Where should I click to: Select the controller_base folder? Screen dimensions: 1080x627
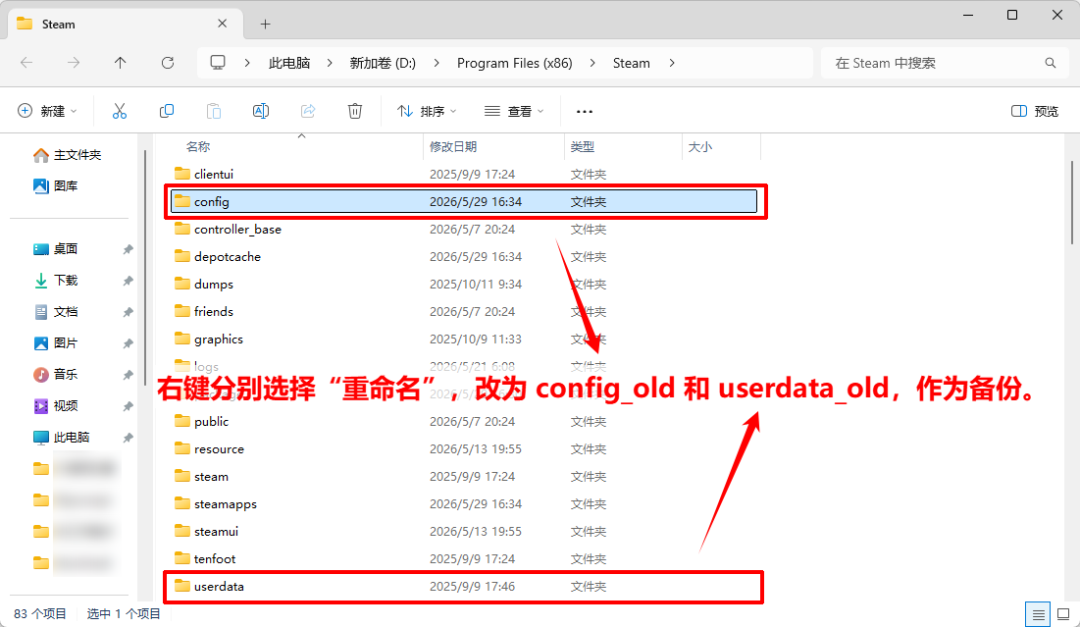coord(464,229)
